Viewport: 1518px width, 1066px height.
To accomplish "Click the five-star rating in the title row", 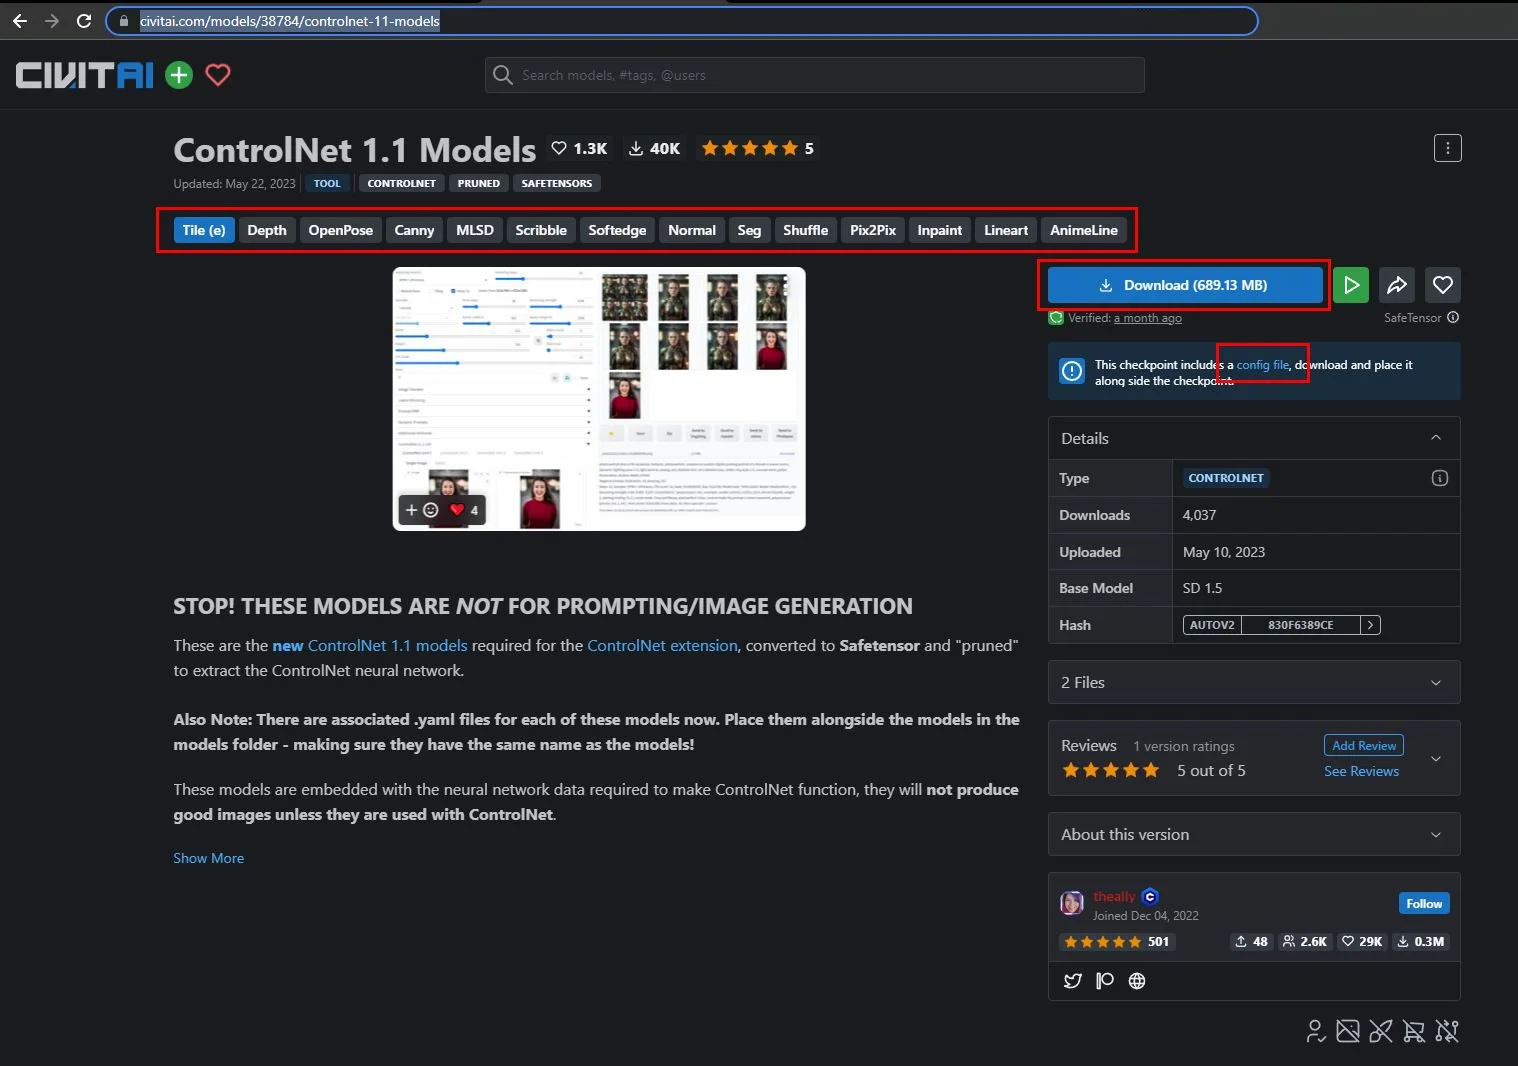I will 757,148.
